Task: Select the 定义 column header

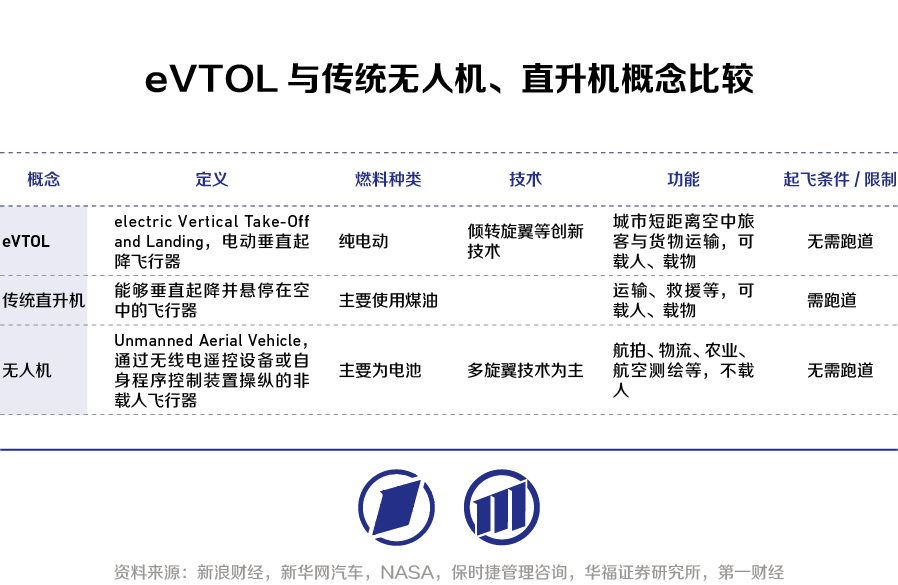Action: pyautogui.click(x=212, y=179)
